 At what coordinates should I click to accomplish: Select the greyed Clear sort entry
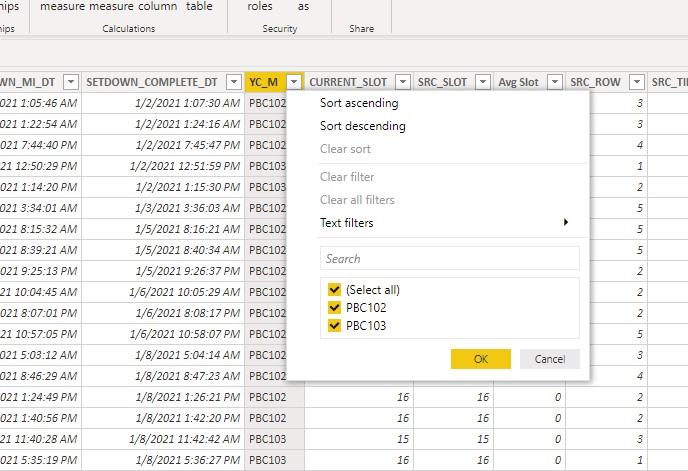point(345,149)
